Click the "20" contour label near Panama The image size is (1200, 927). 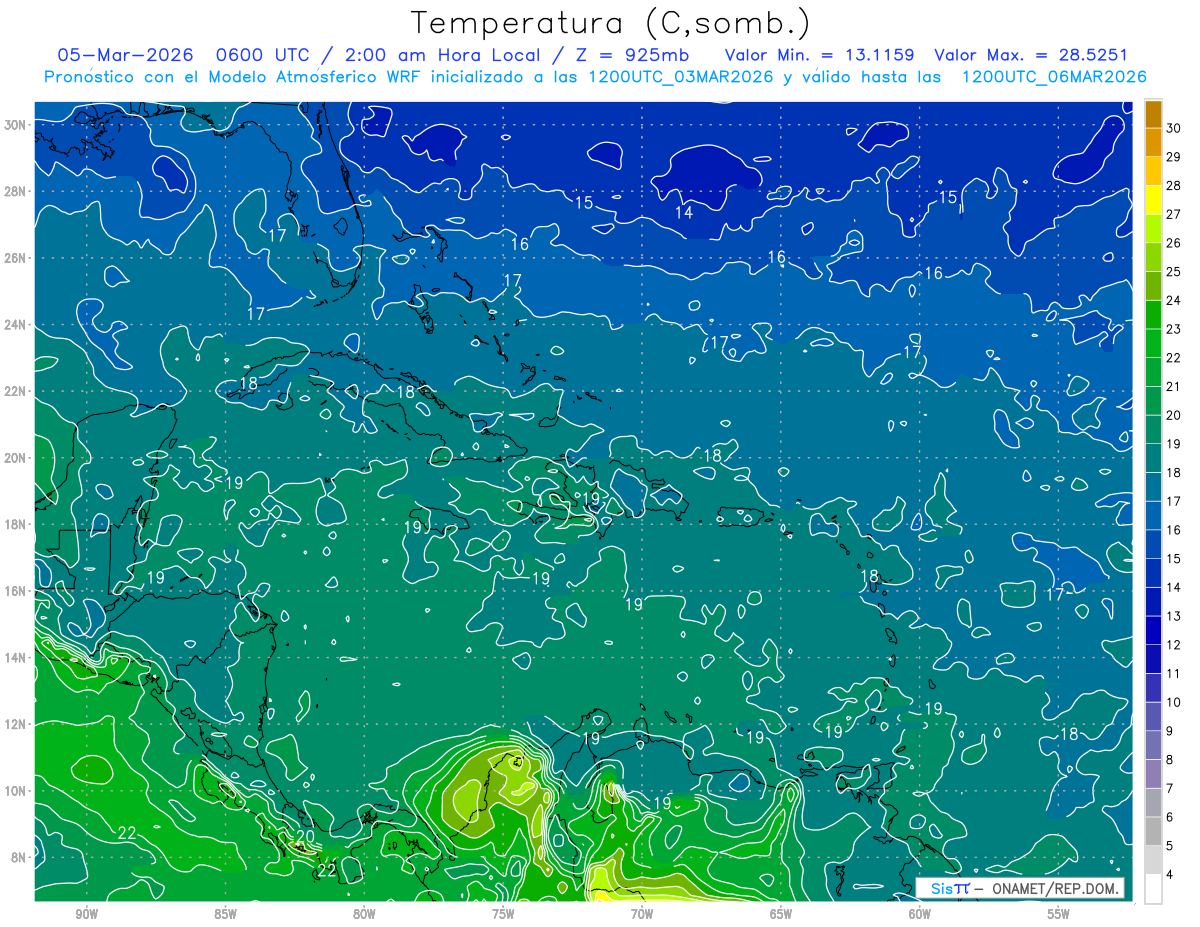[305, 836]
